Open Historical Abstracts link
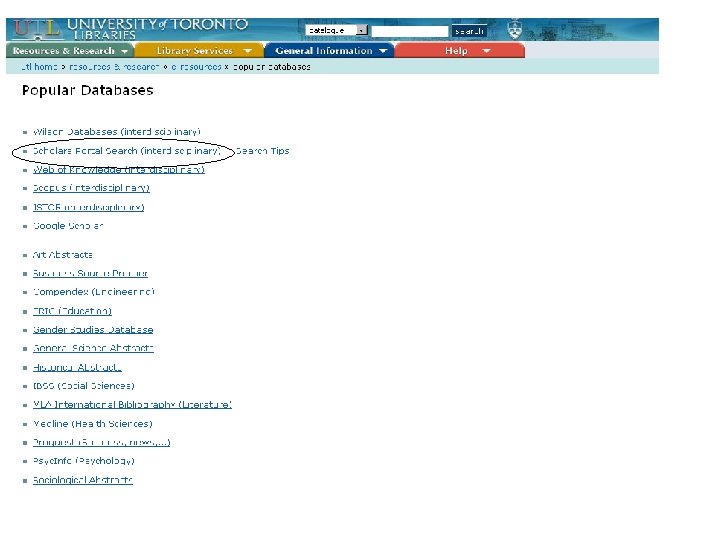 click(77, 367)
